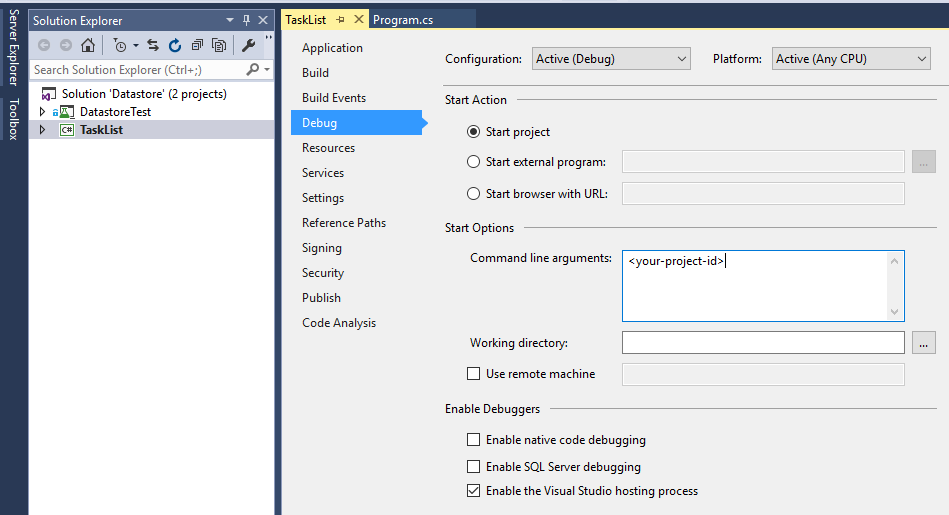Click the Pending Changes Filter clock icon
This screenshot has height=515, width=949.
120,45
